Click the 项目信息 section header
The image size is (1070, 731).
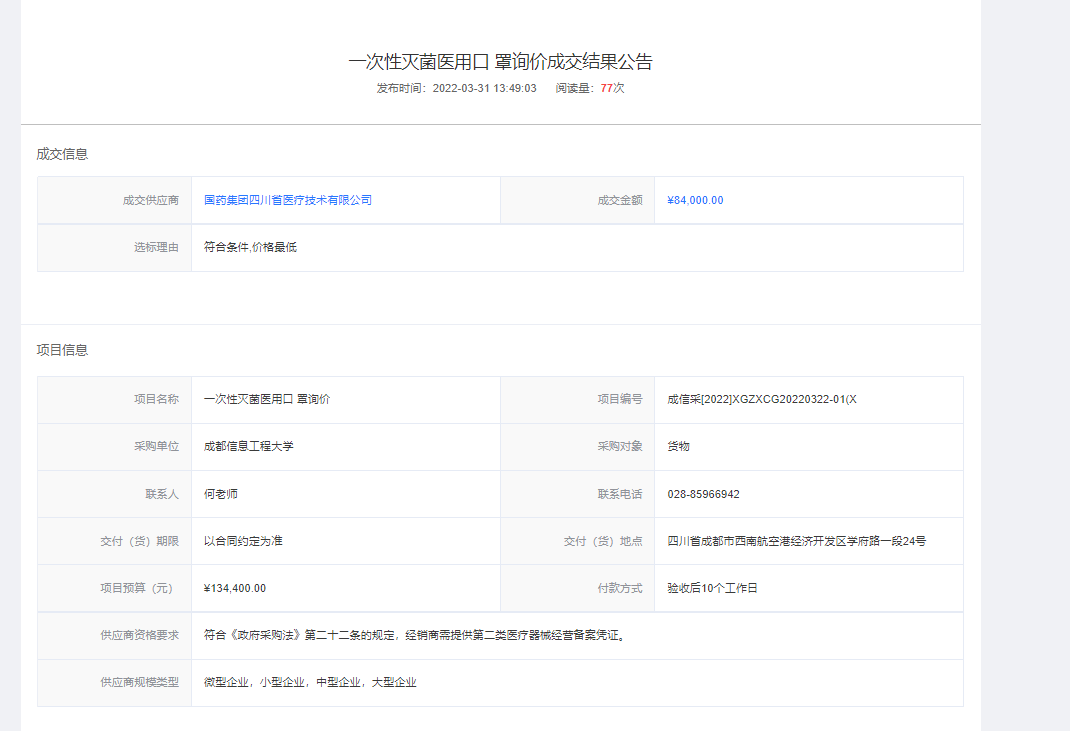[62, 350]
